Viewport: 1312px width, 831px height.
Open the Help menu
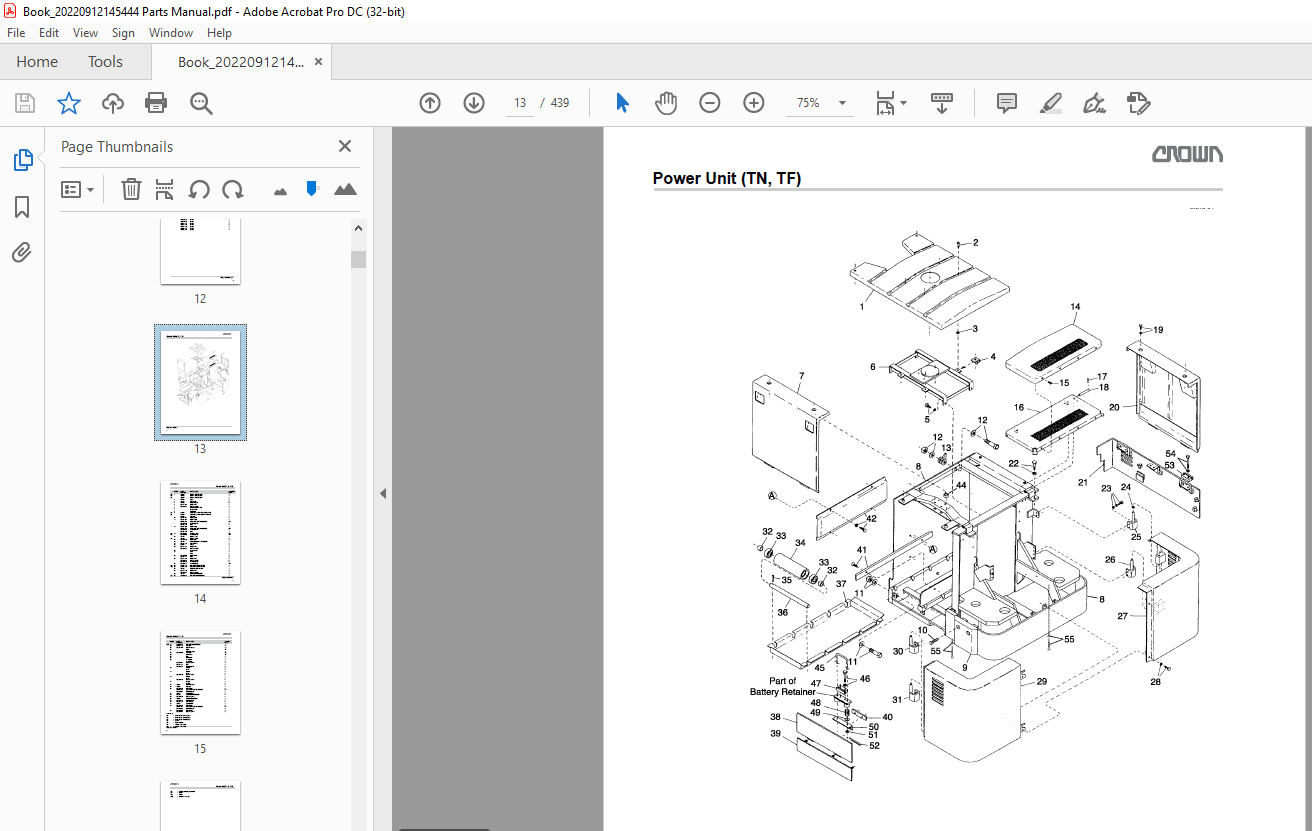pyautogui.click(x=219, y=33)
